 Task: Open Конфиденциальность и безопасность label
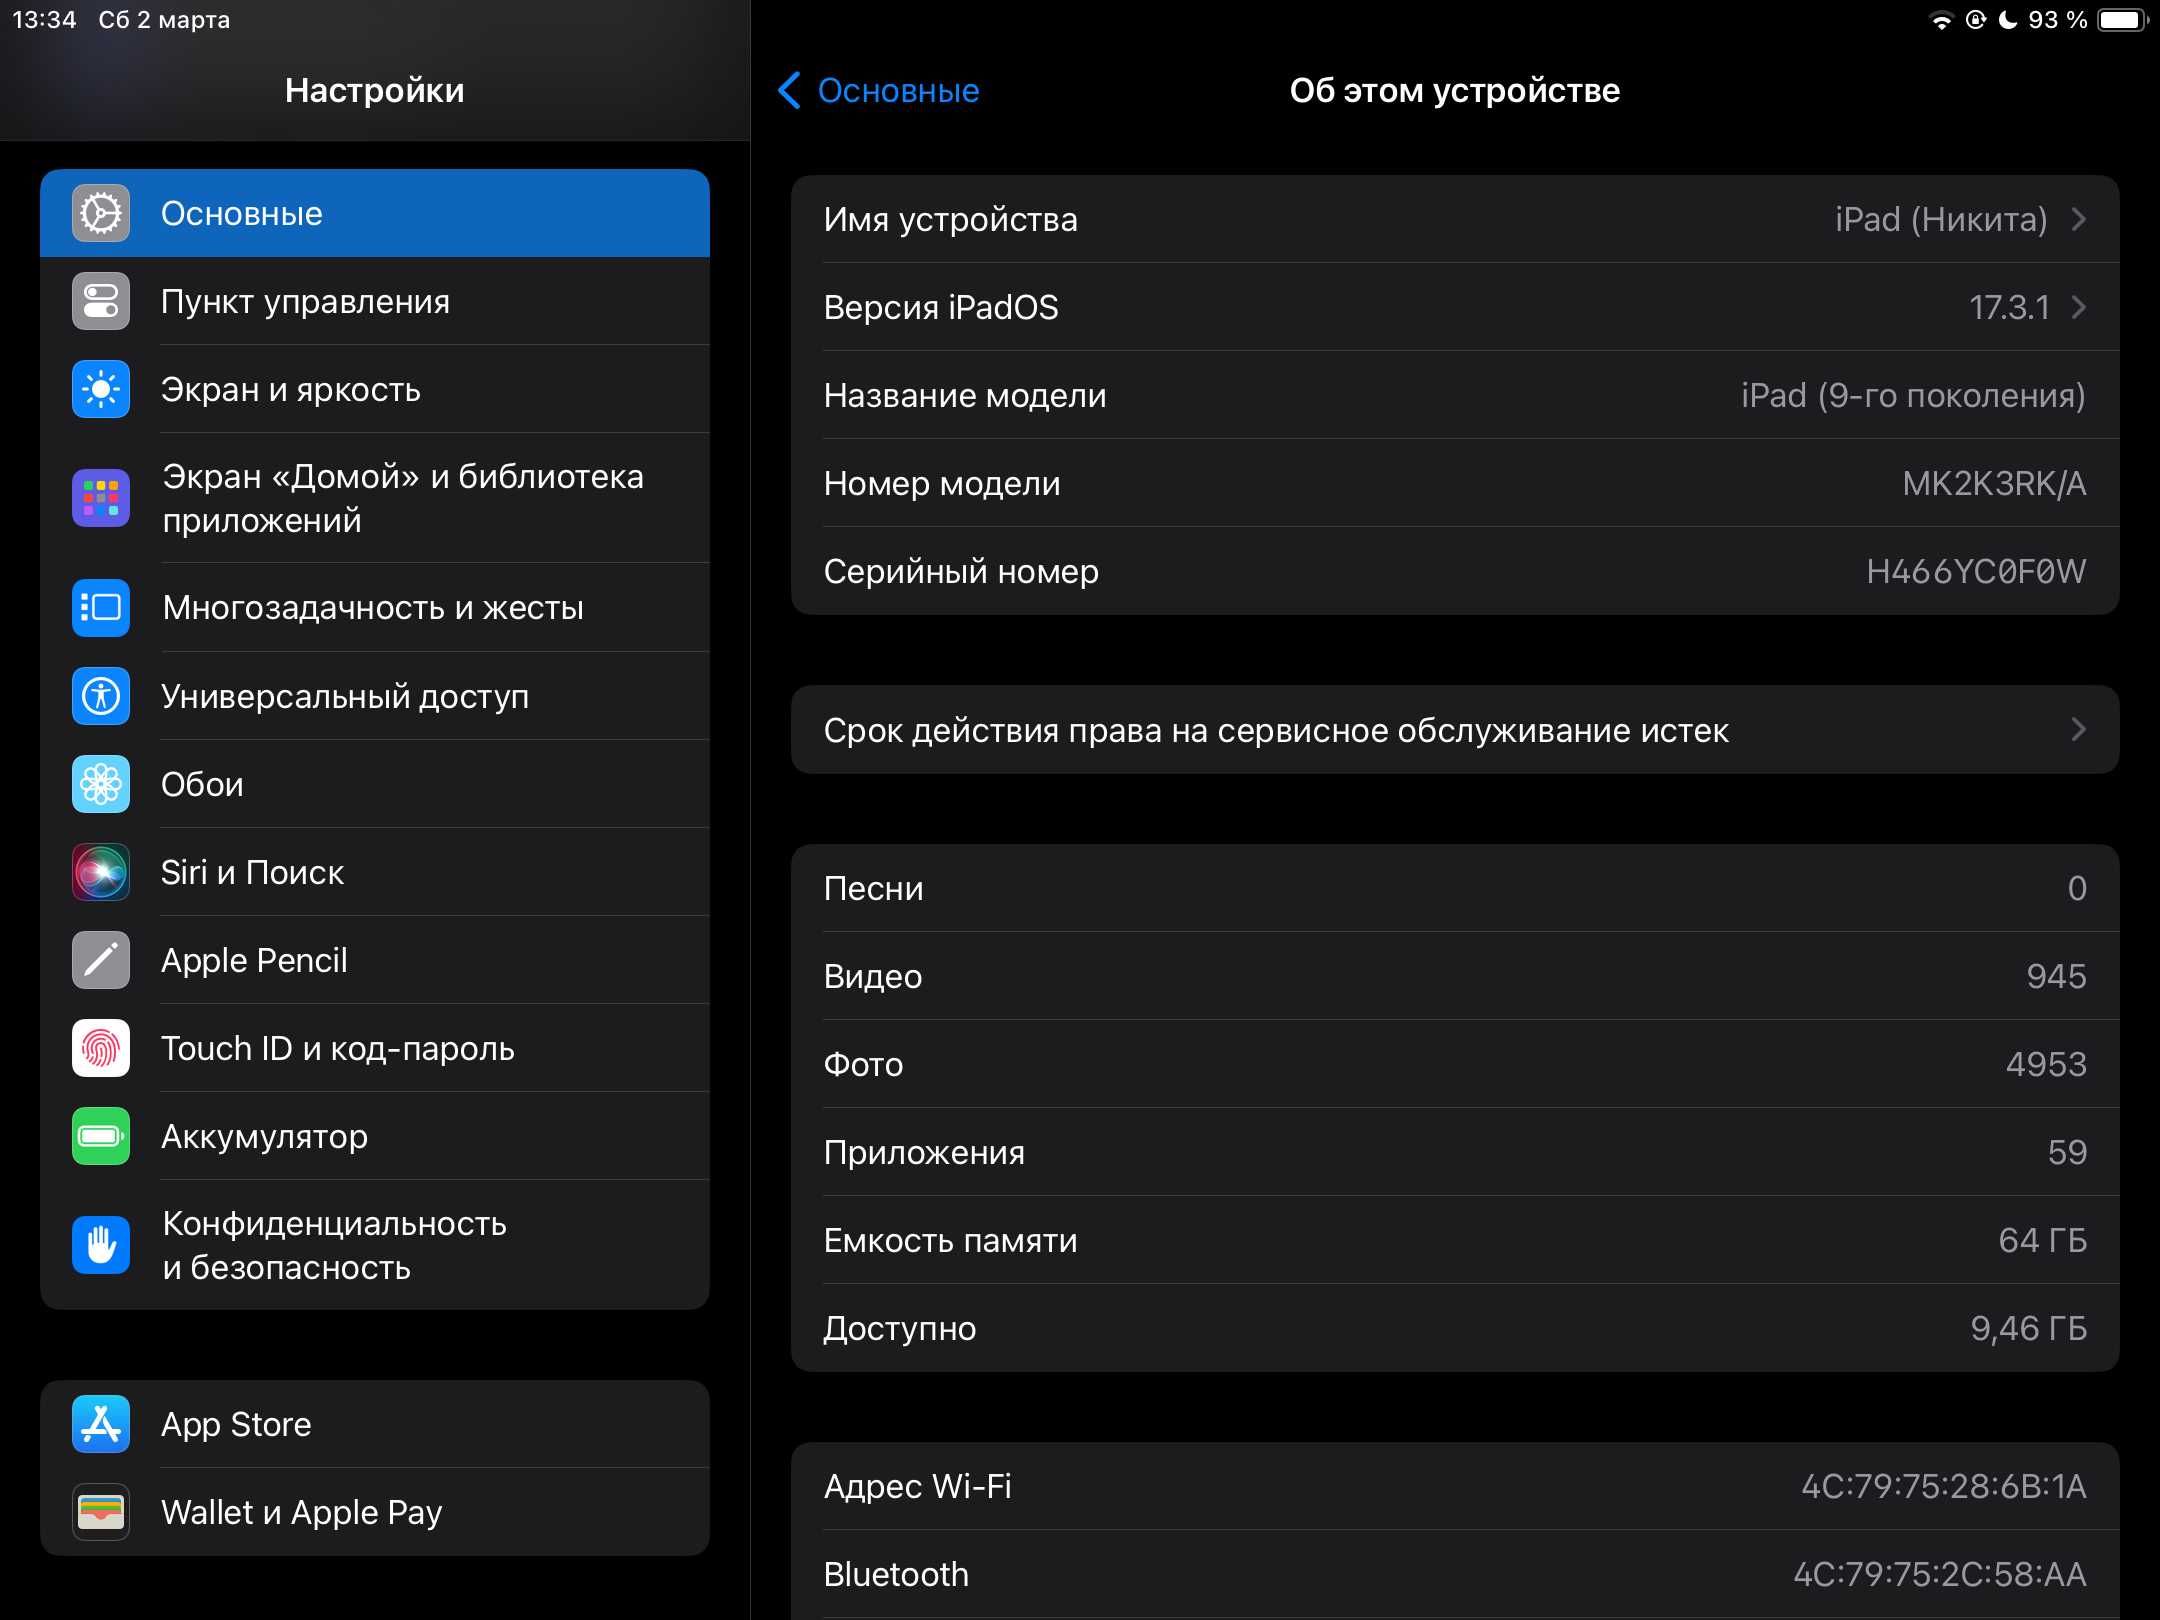coord(334,1245)
